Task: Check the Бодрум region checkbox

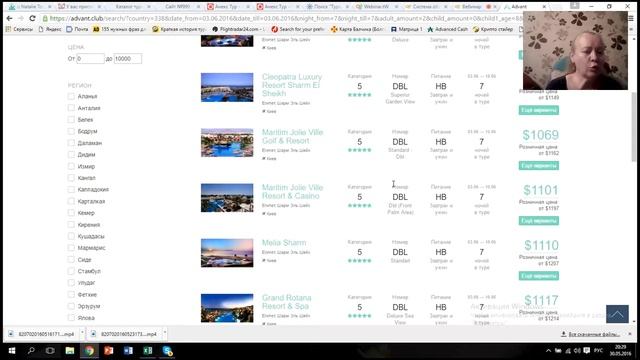Action: 71,131
